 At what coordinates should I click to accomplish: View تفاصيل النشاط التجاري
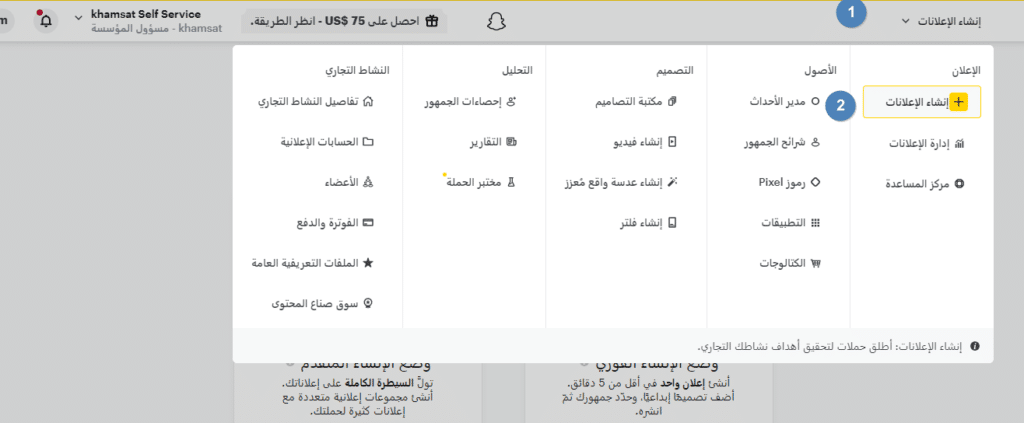coord(315,102)
